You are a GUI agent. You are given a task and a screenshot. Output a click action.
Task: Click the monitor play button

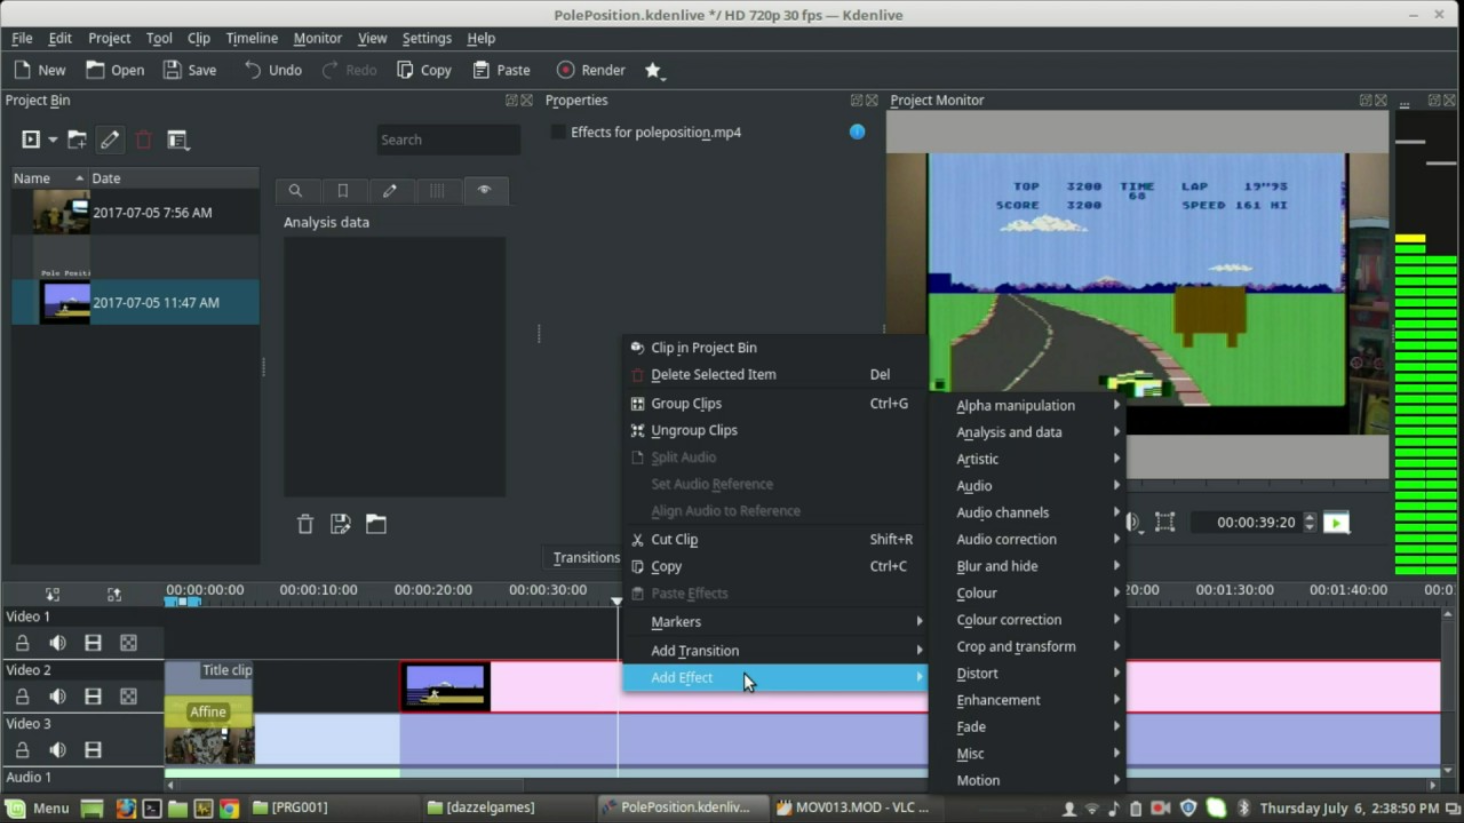click(x=1336, y=522)
